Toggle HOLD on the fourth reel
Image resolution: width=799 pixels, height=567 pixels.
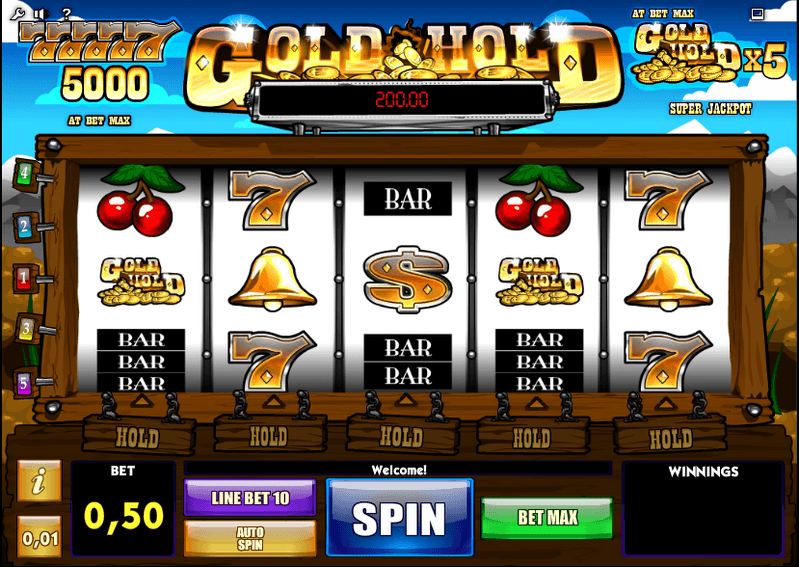tap(532, 437)
